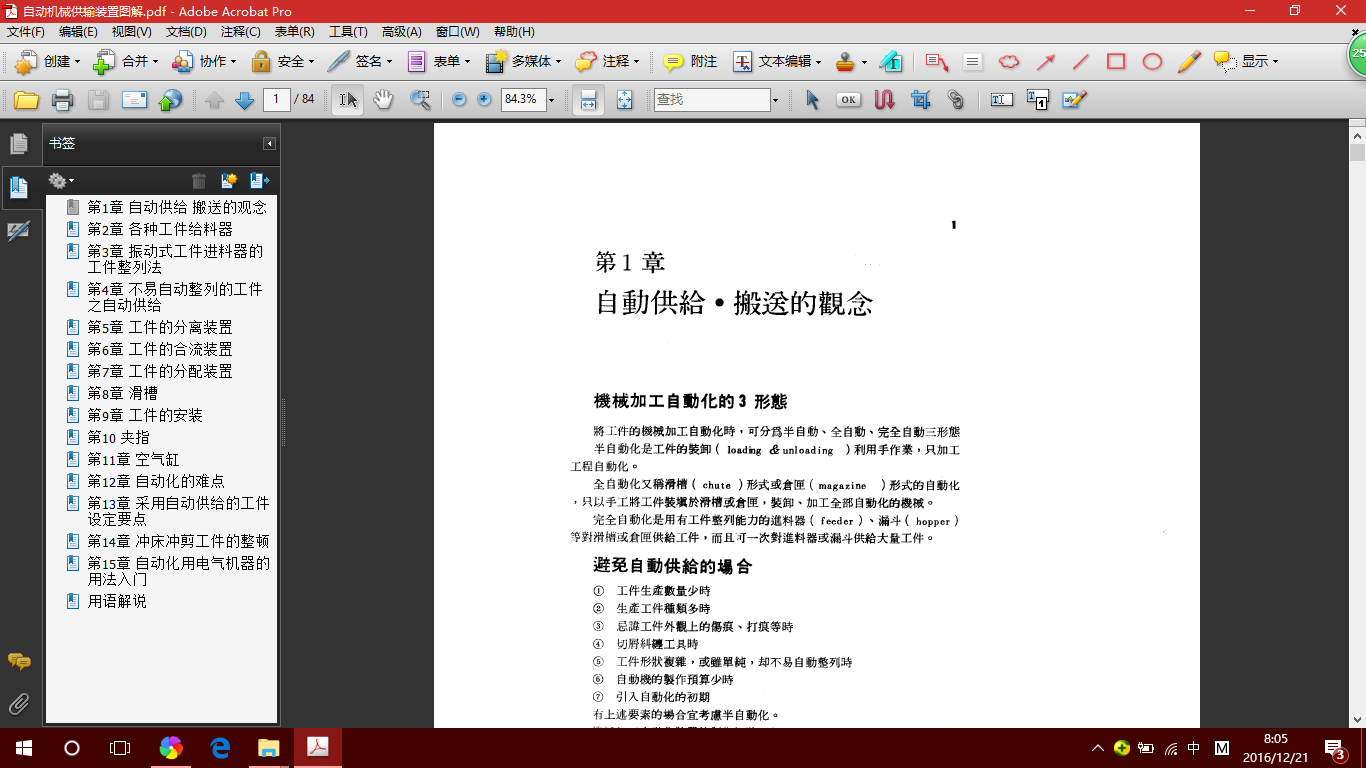Choose the Pencil drawing tool
The image size is (1366, 768).
pos(1188,62)
